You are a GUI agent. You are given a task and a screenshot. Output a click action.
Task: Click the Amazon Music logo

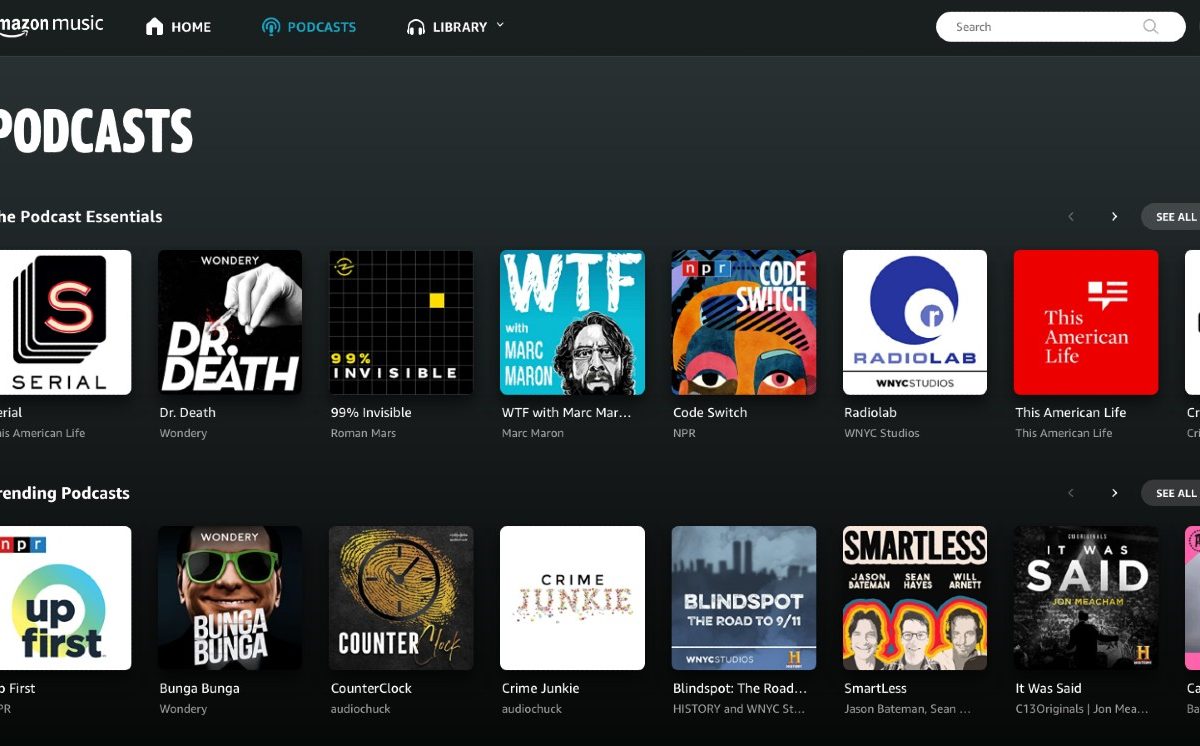(x=52, y=26)
